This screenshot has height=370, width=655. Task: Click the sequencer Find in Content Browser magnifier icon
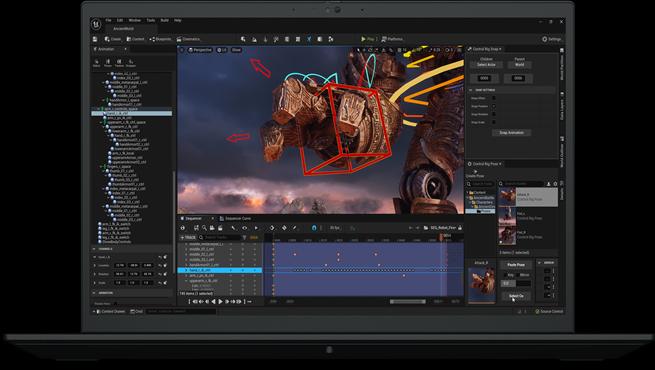(204, 228)
